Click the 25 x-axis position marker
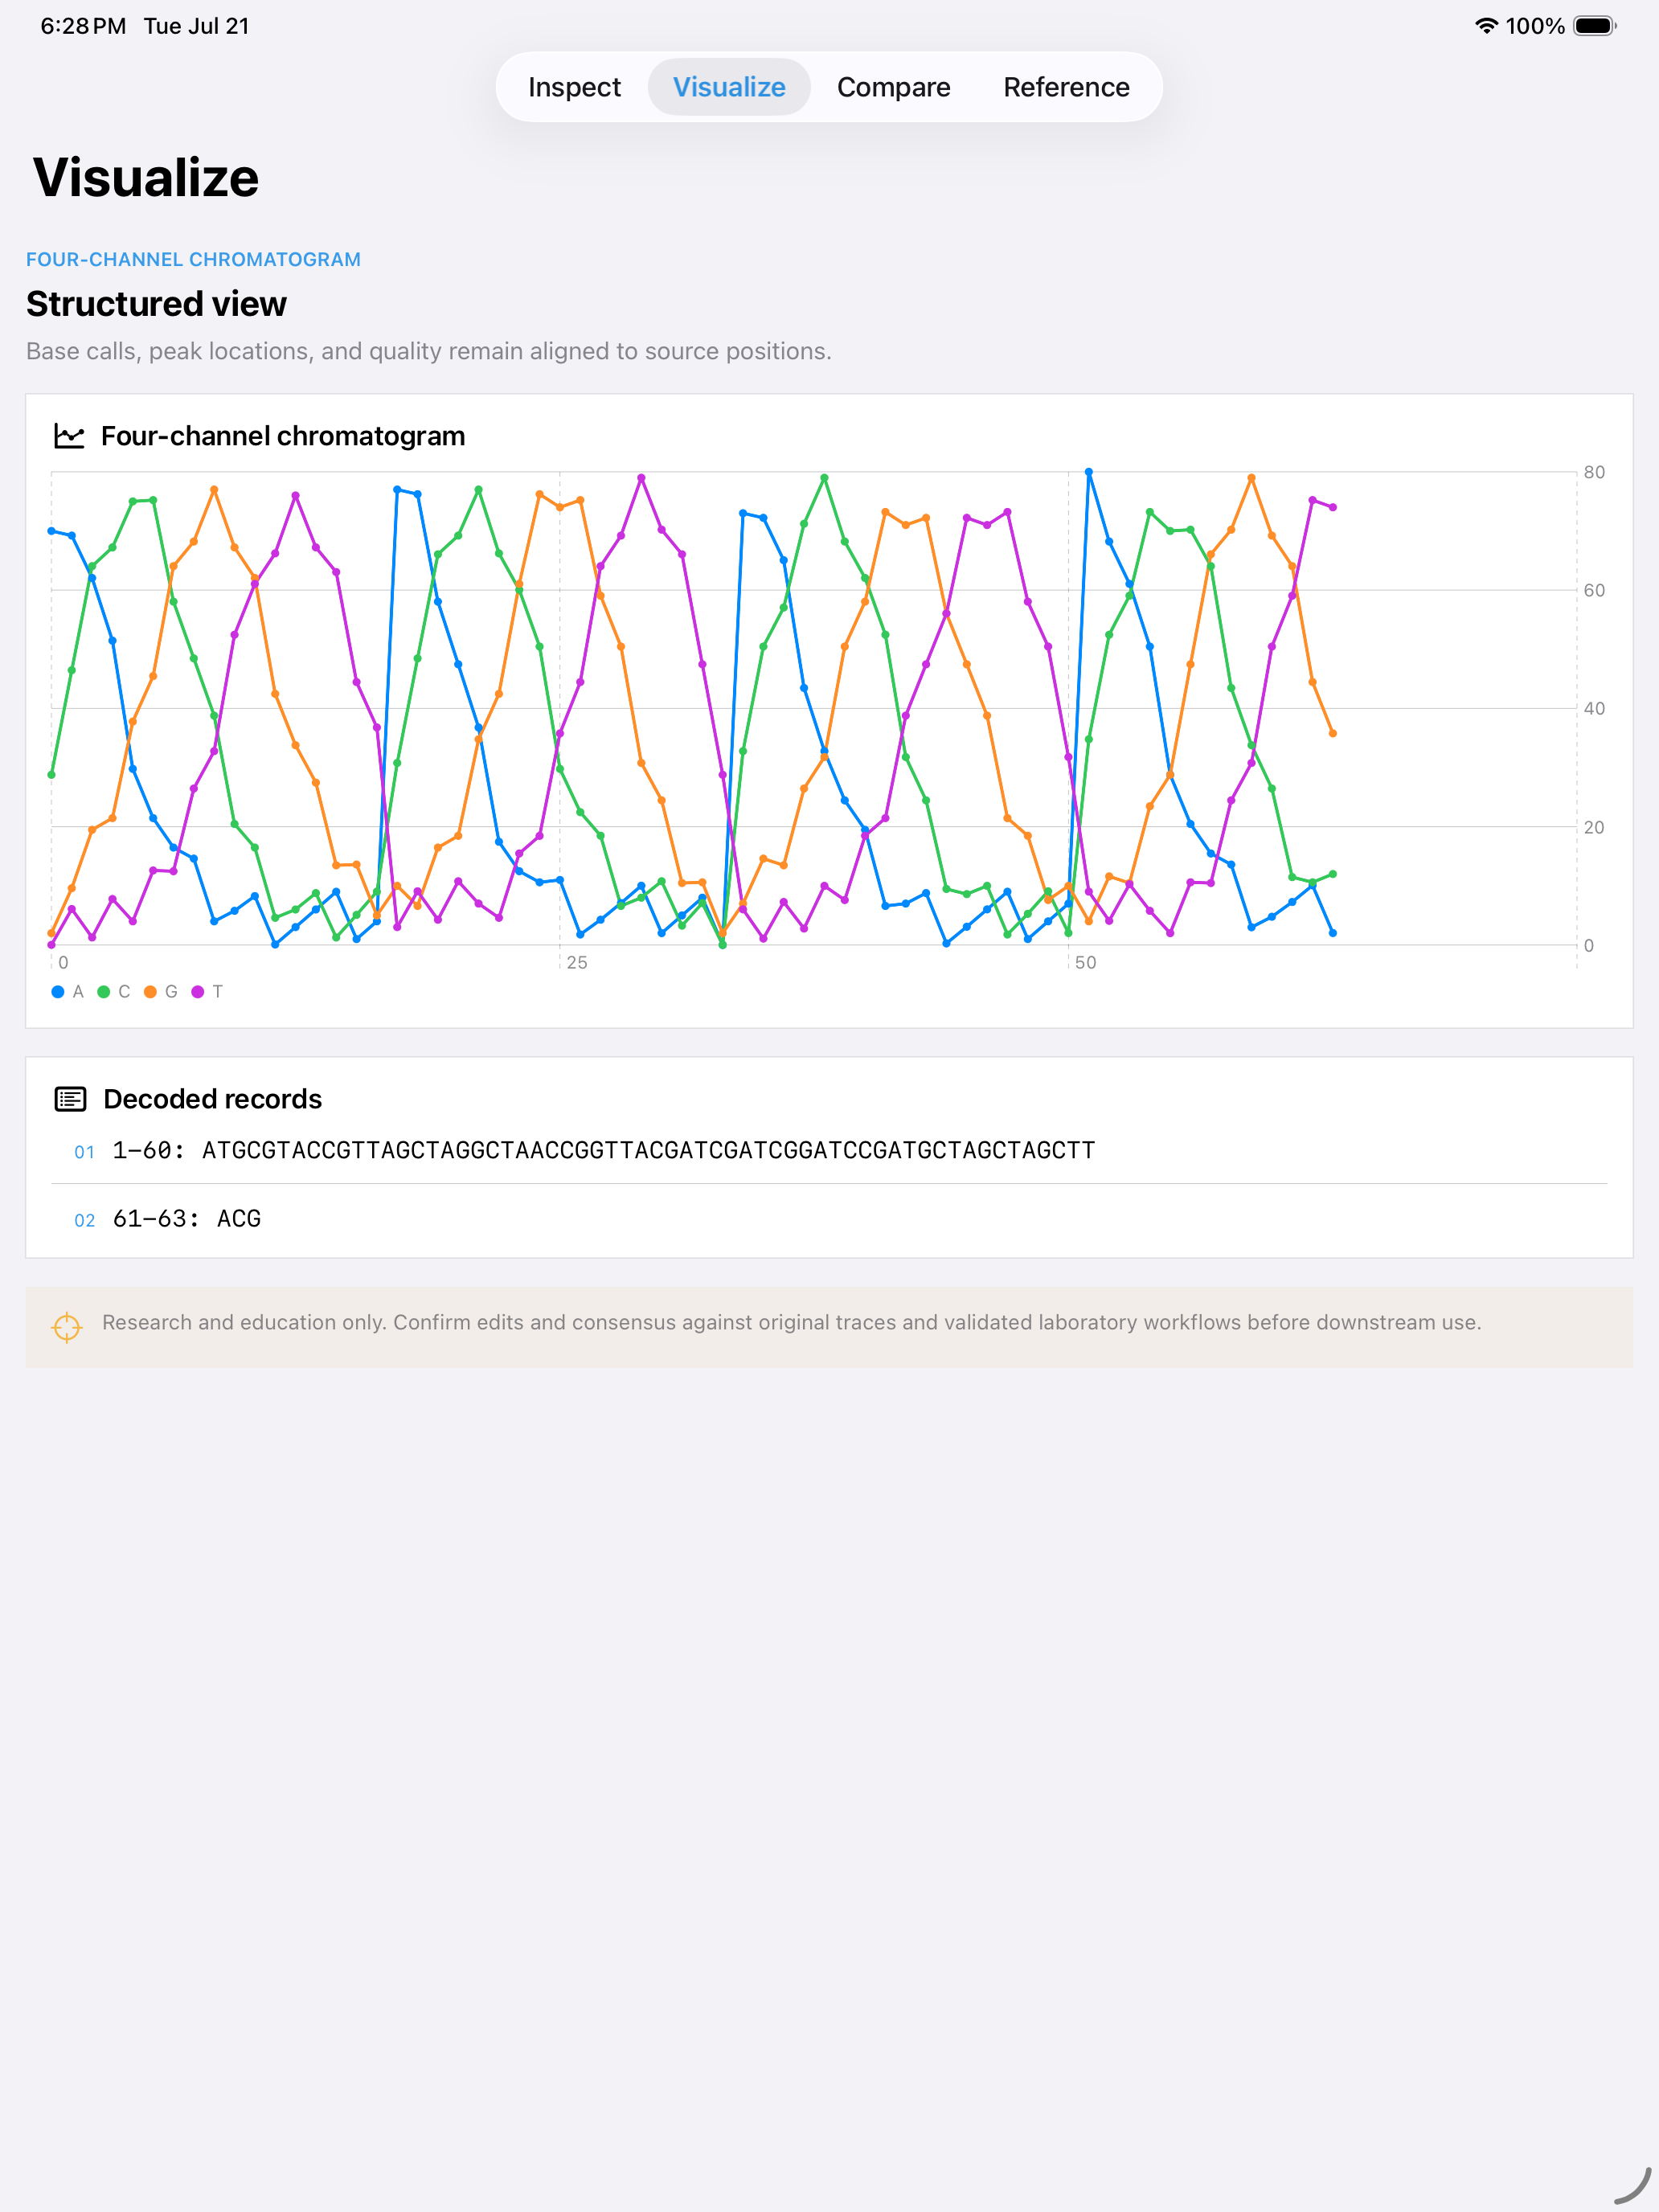 [x=577, y=963]
